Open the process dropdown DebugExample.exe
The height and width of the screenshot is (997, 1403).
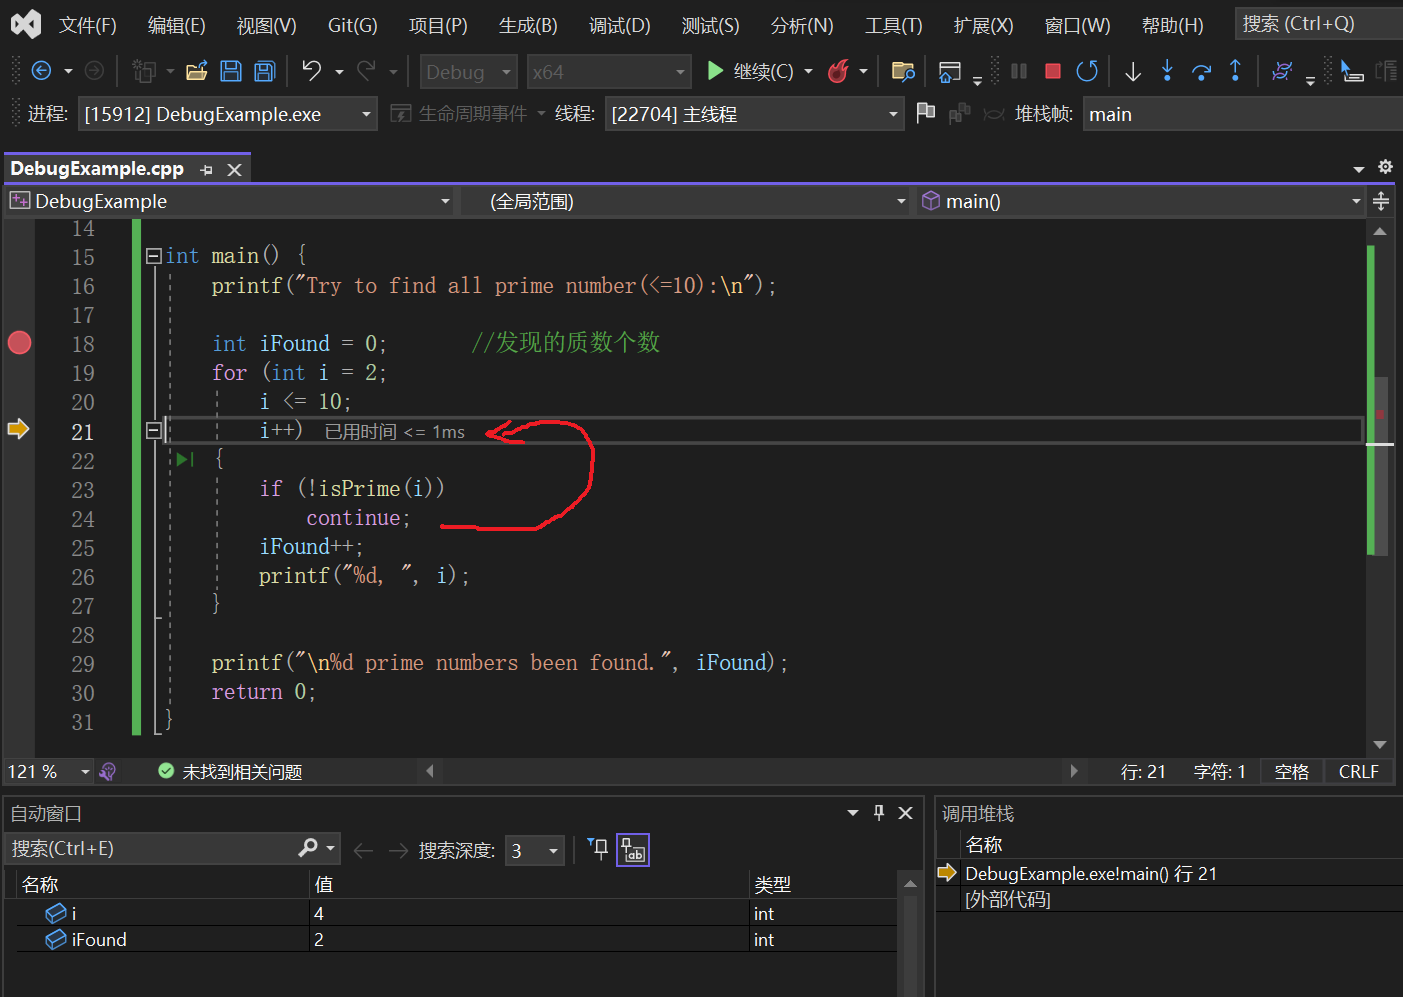click(x=228, y=114)
